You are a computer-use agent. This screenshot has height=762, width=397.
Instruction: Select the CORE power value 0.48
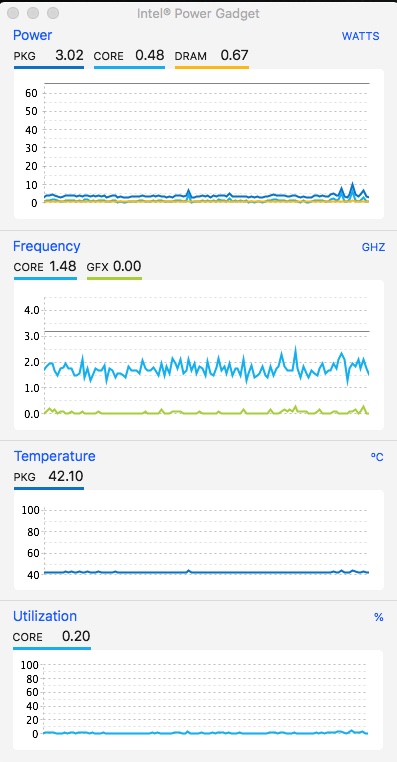pos(150,55)
